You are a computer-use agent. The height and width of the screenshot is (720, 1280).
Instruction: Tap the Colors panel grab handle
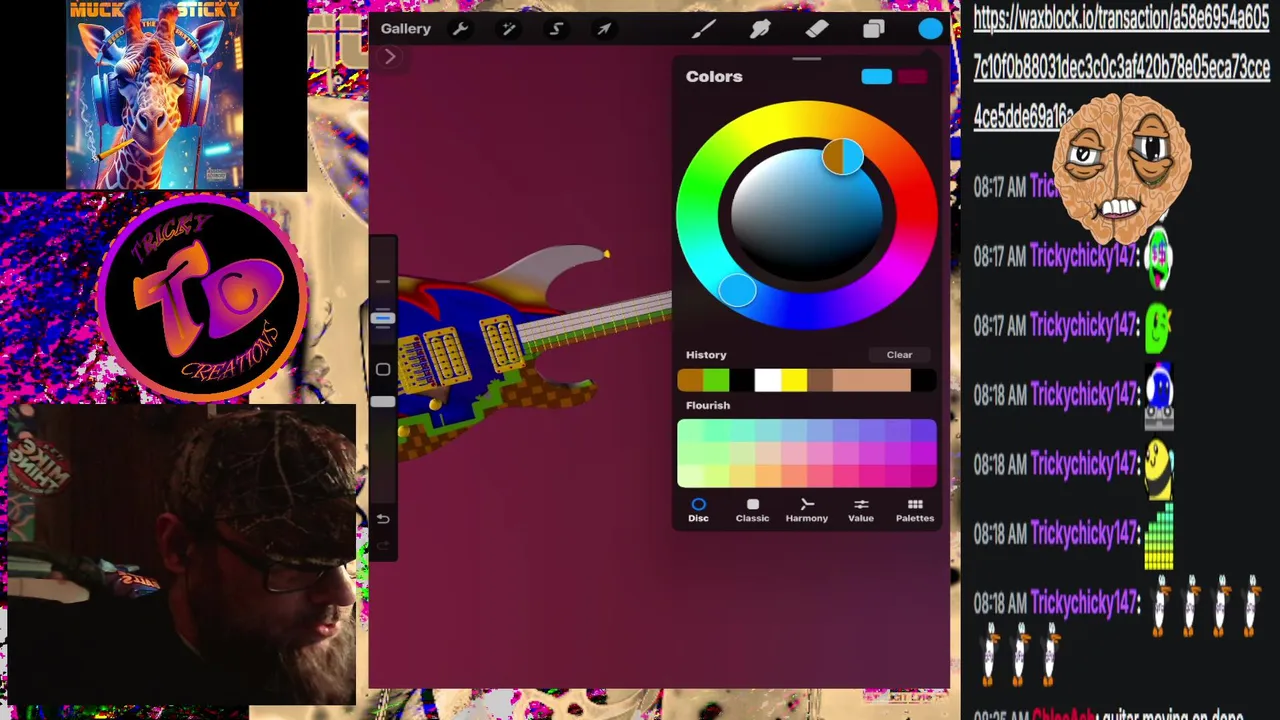click(x=807, y=59)
